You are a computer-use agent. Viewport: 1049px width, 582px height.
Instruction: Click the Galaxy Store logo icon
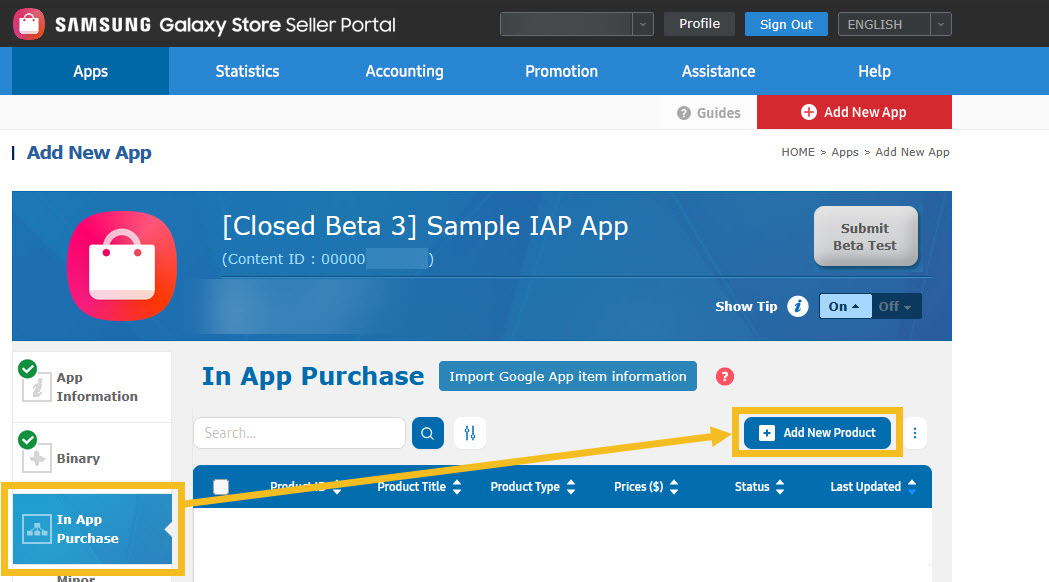pos(29,24)
